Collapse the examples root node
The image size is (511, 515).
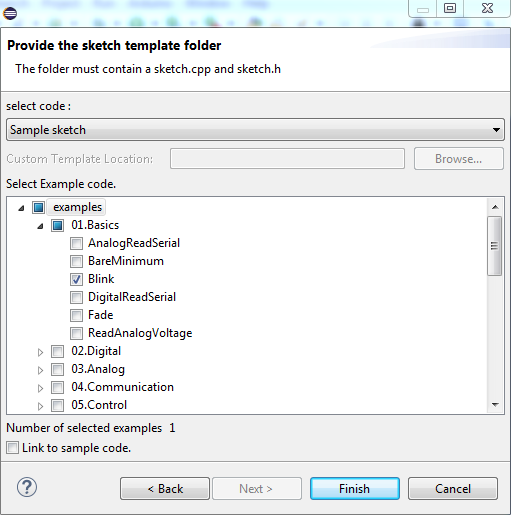[x=21, y=208]
